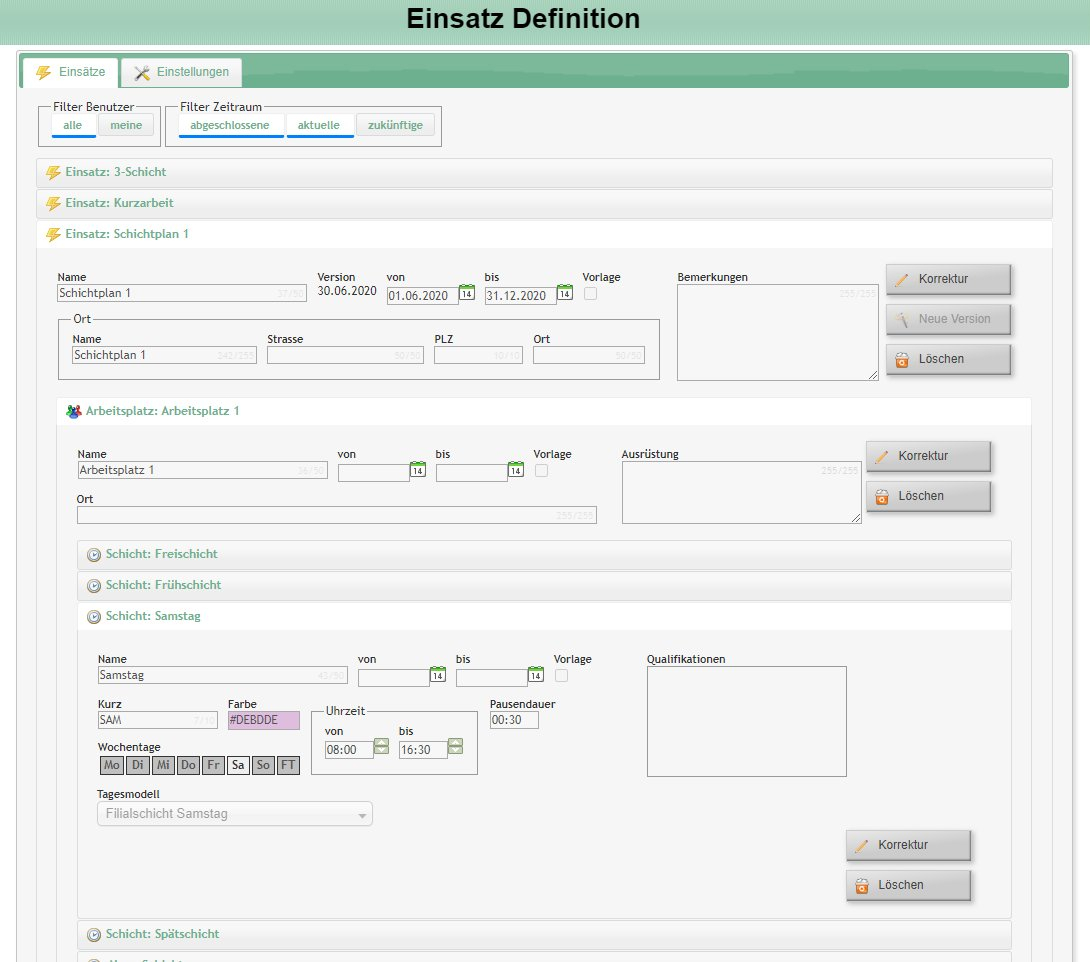The width and height of the screenshot is (1090, 962).
Task: Toggle weekday Fr for the shift
Action: click(x=213, y=765)
